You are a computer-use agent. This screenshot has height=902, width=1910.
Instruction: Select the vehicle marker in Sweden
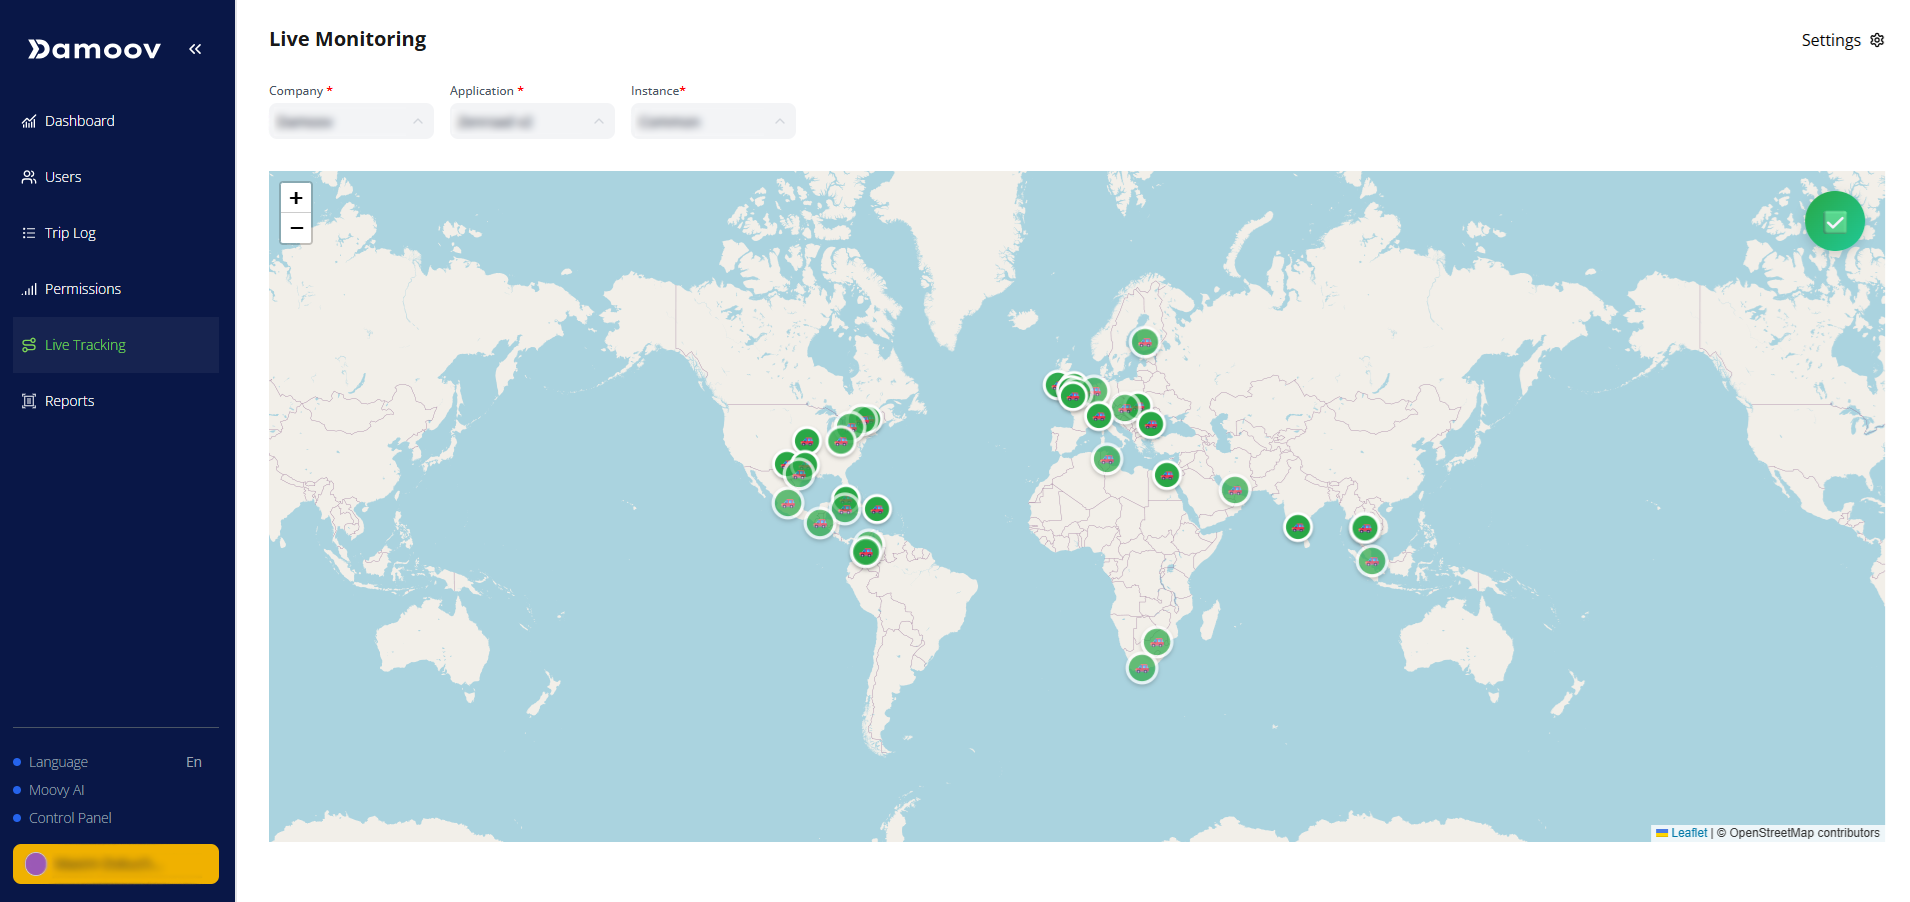coord(1144,342)
